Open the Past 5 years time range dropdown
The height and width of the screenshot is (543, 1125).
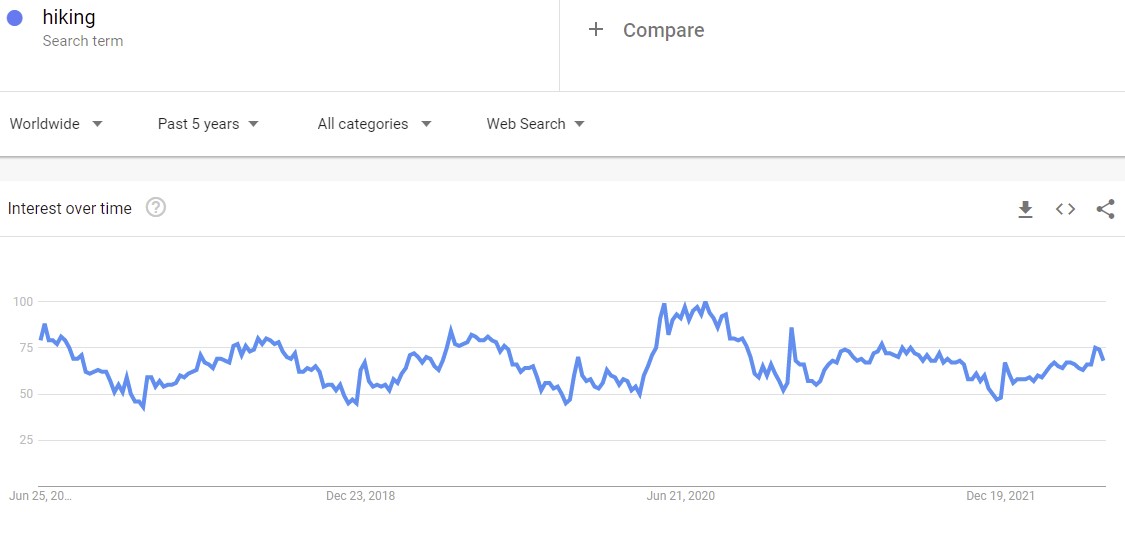pyautogui.click(x=208, y=124)
